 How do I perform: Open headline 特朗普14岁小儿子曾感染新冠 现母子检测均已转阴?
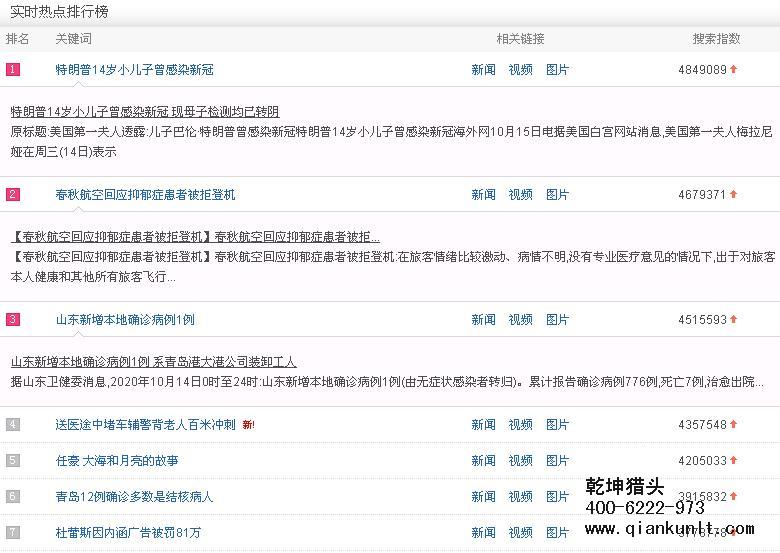[145, 111]
